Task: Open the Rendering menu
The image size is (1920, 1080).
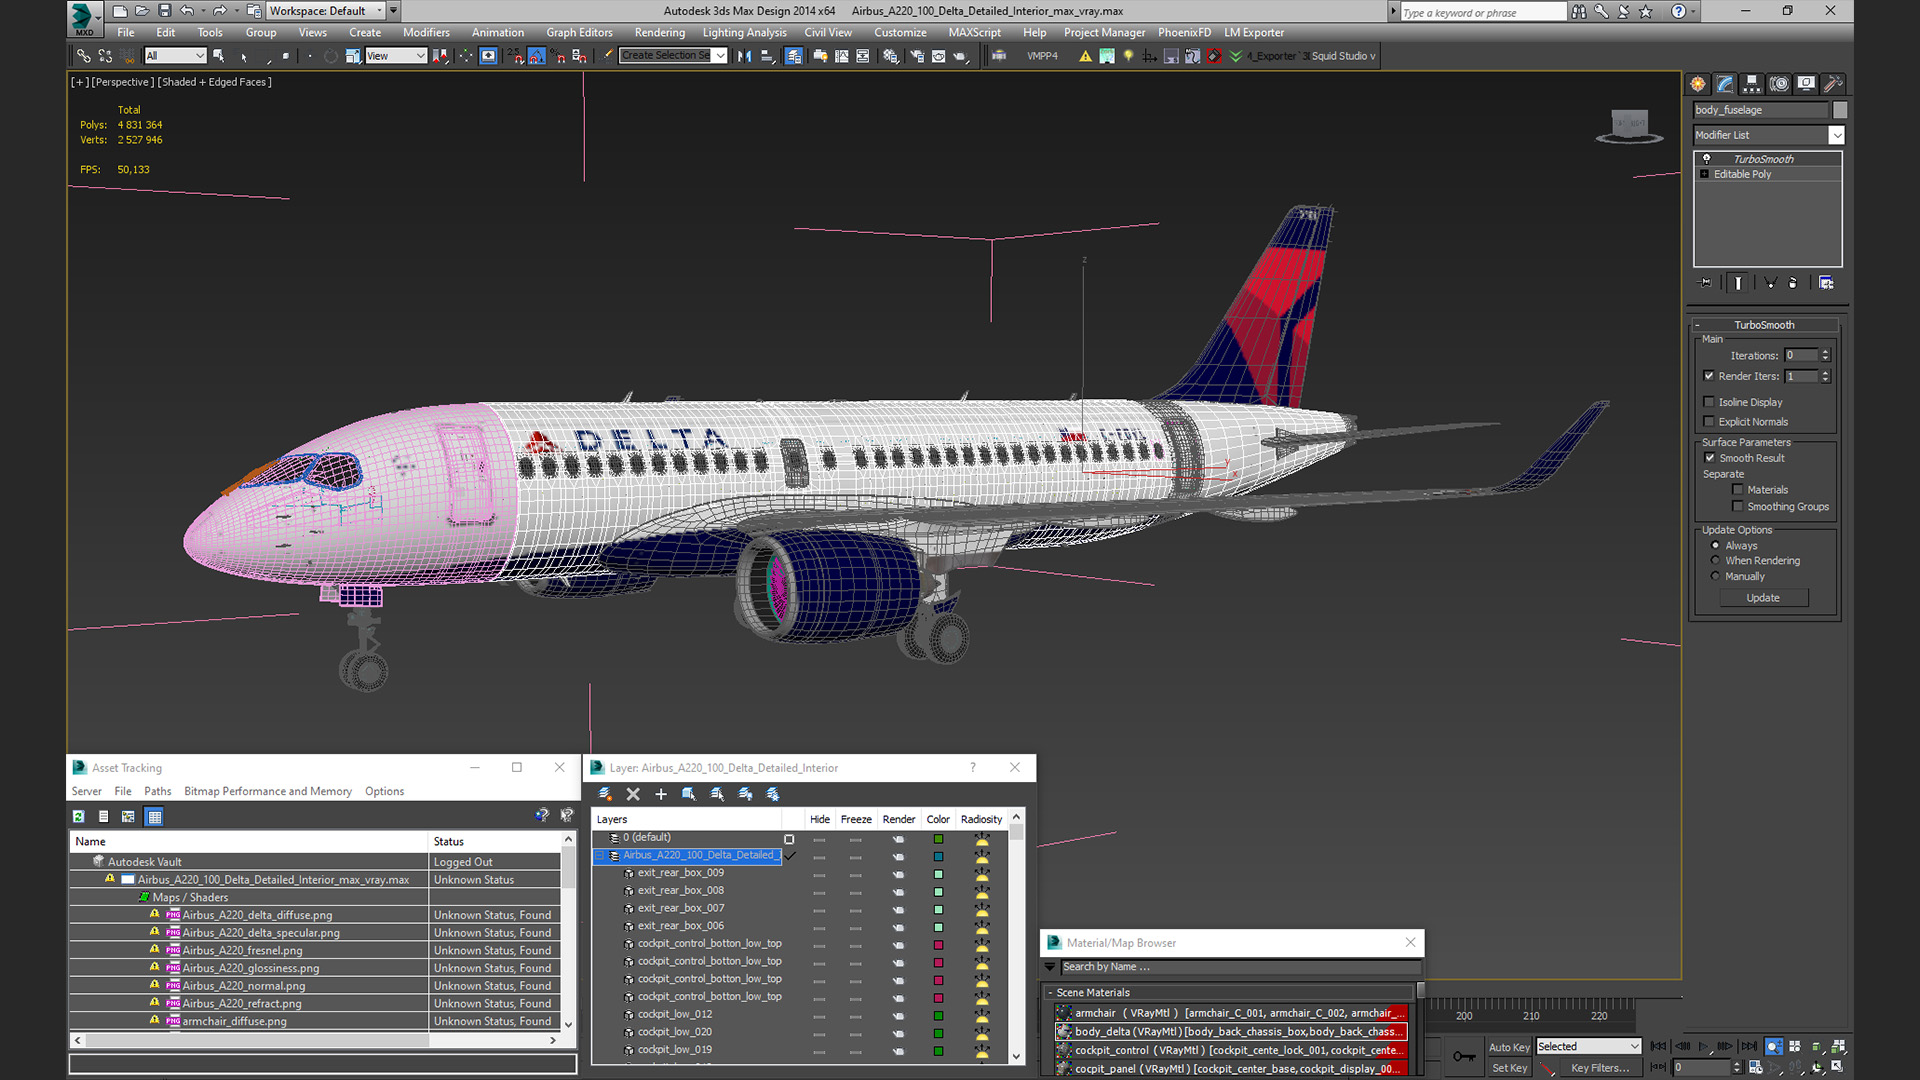Action: (x=660, y=33)
